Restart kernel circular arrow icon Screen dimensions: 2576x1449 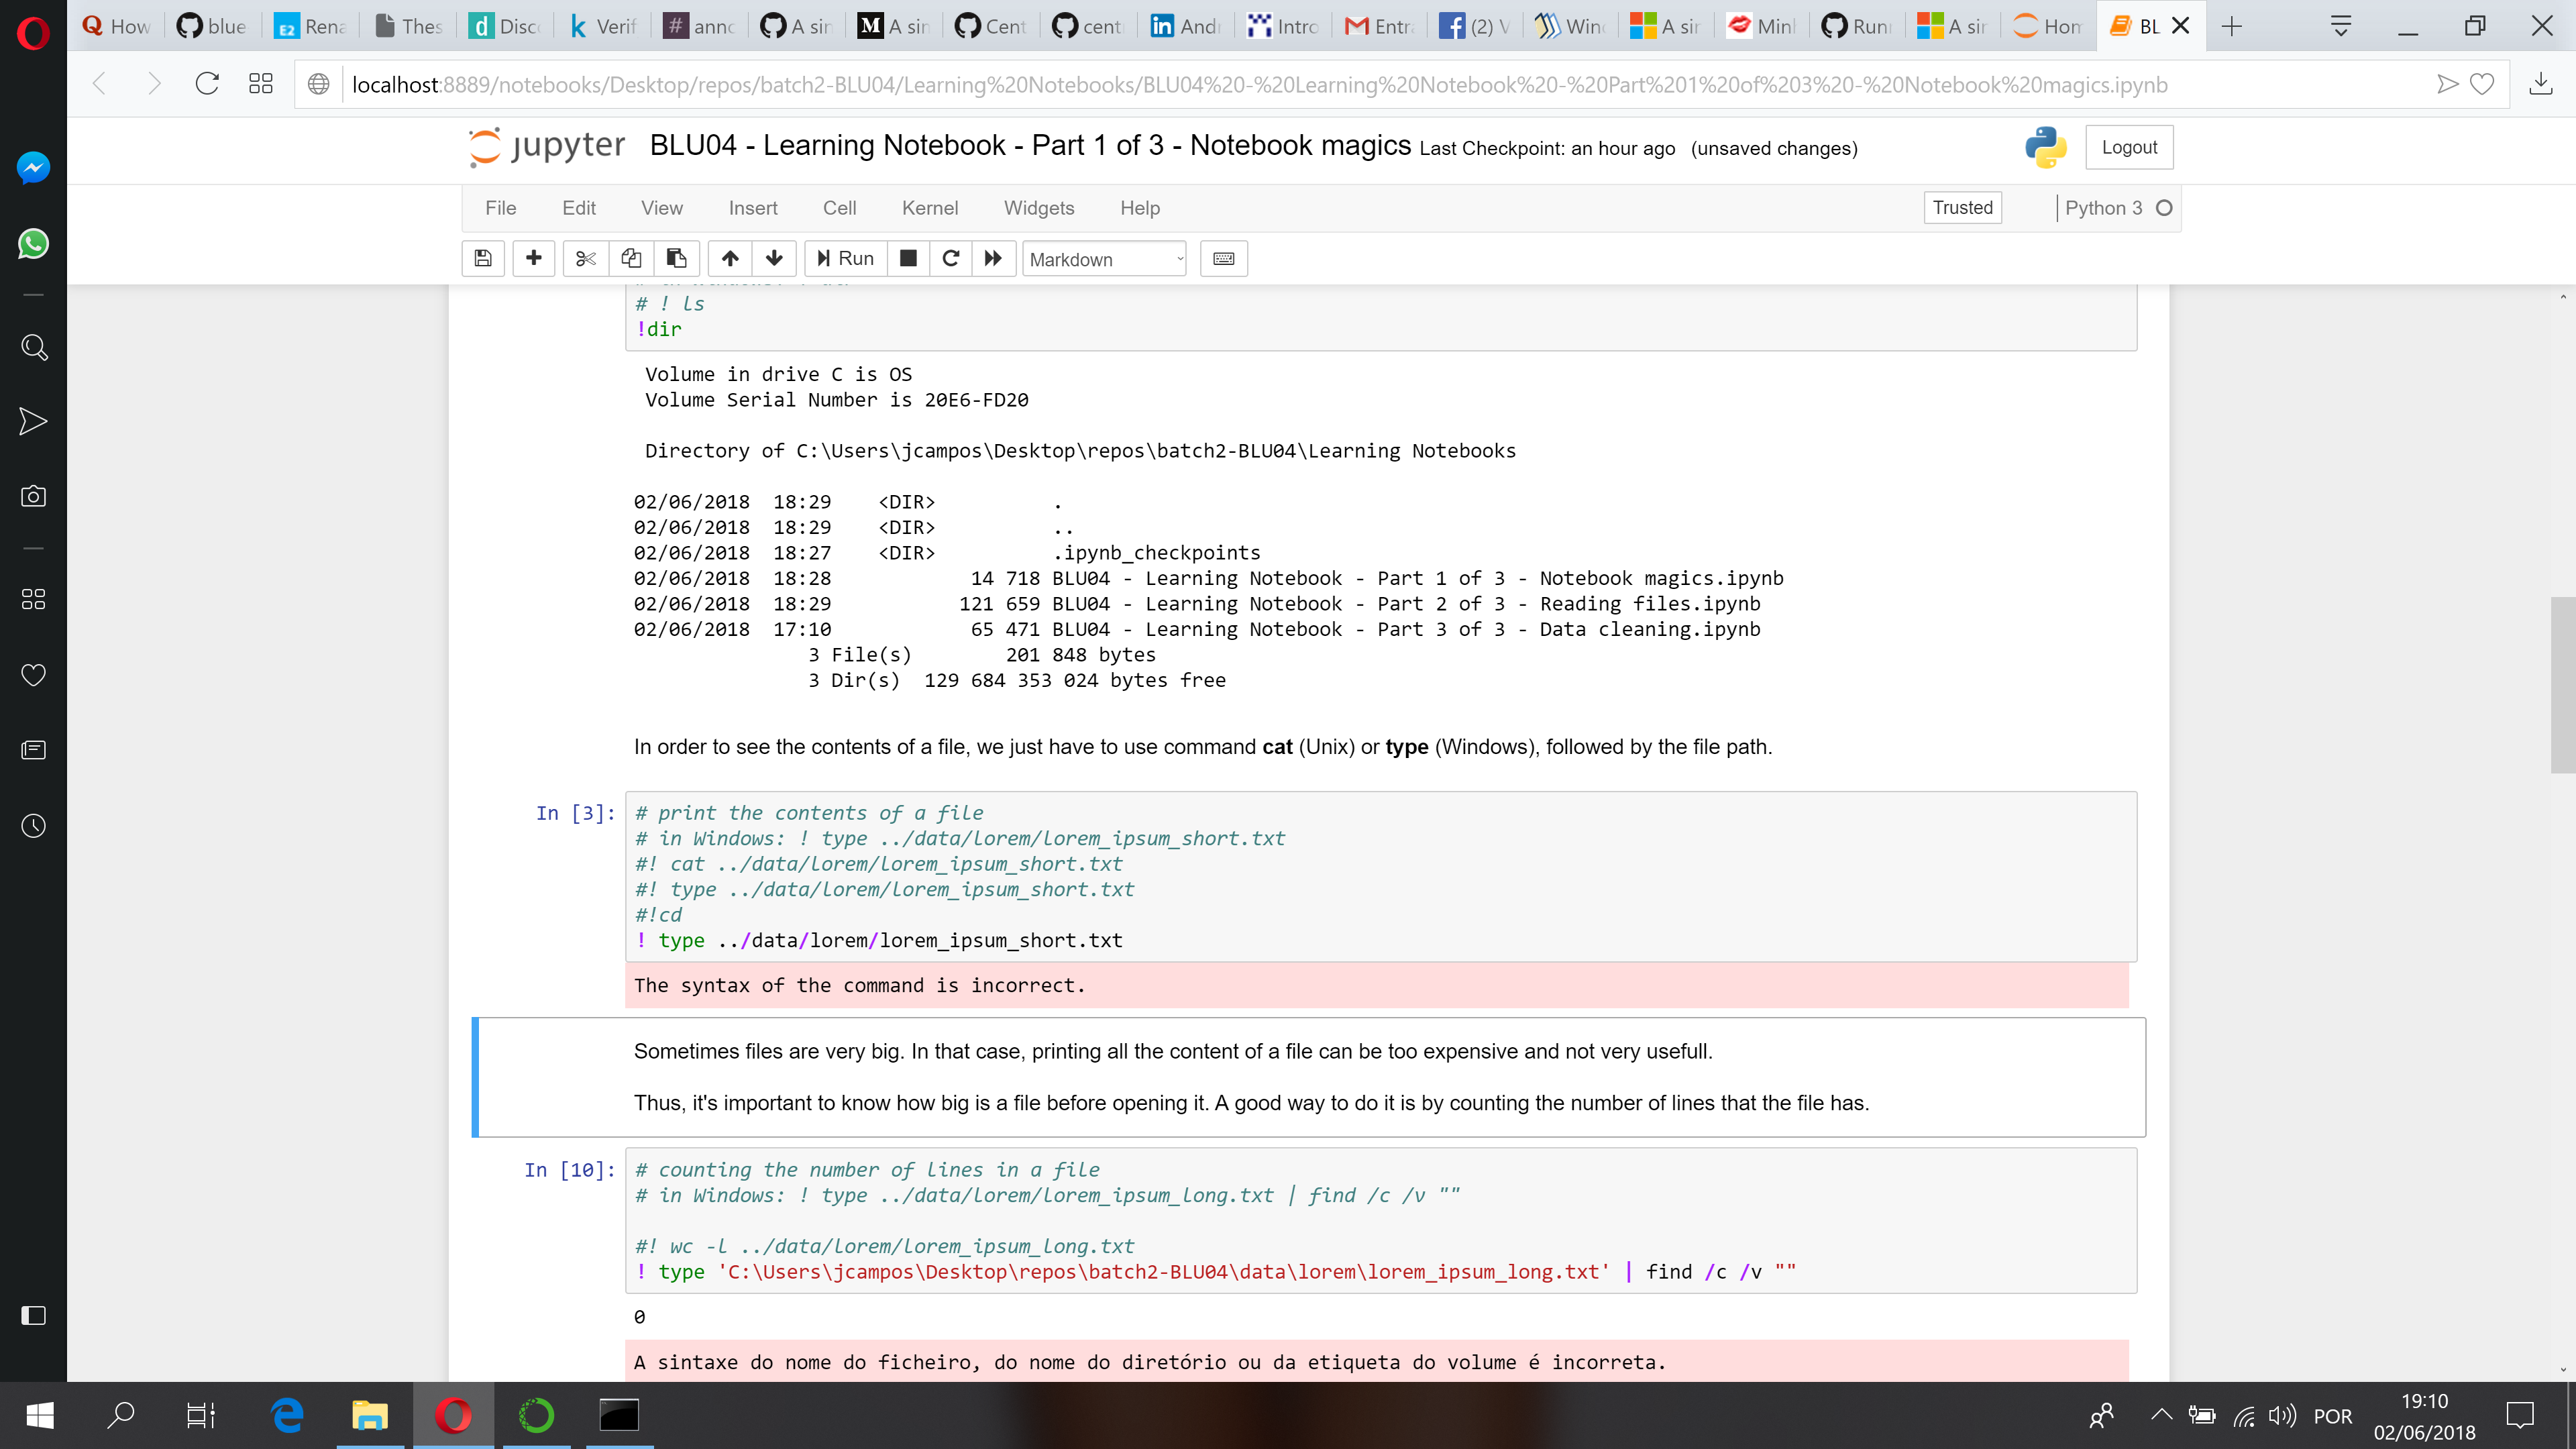(x=951, y=258)
